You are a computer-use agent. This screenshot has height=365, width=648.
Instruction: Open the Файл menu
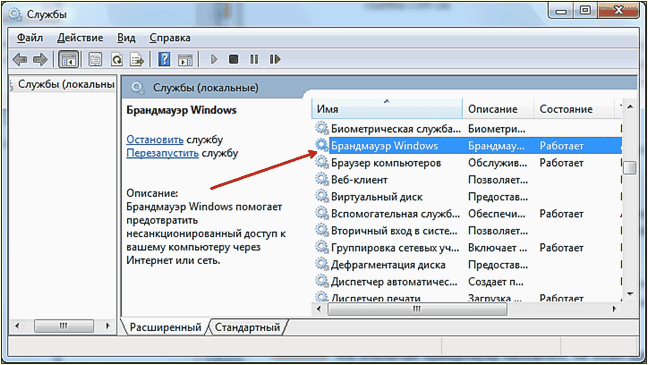tap(29, 38)
